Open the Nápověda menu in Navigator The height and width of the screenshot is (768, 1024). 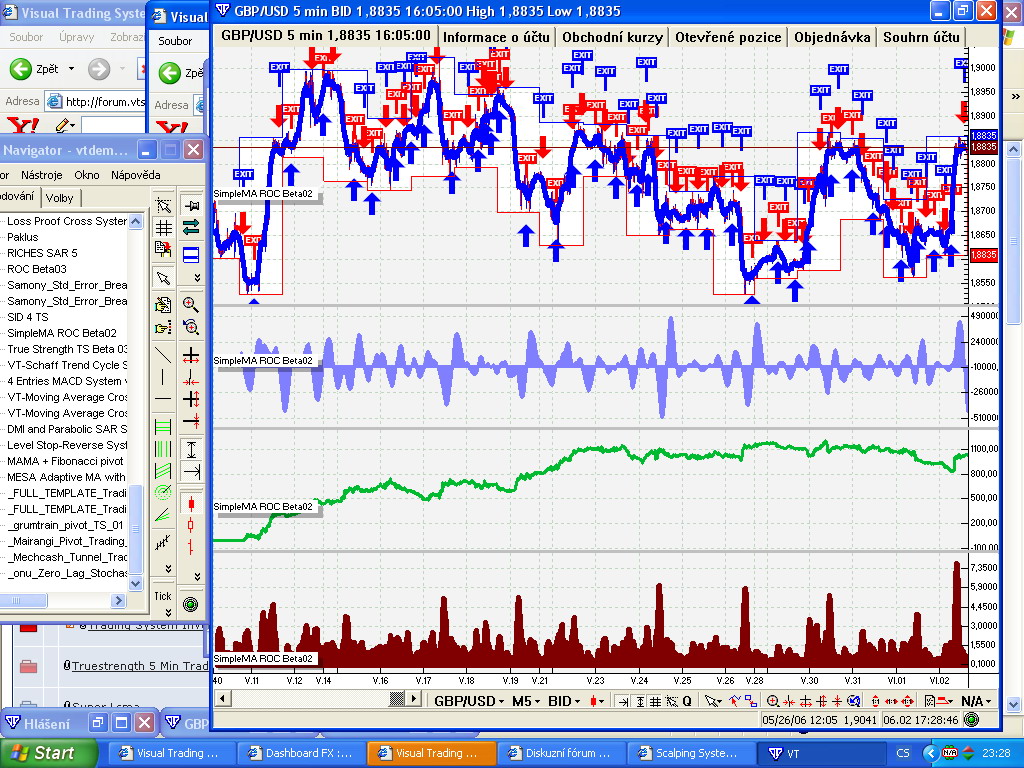pos(135,175)
